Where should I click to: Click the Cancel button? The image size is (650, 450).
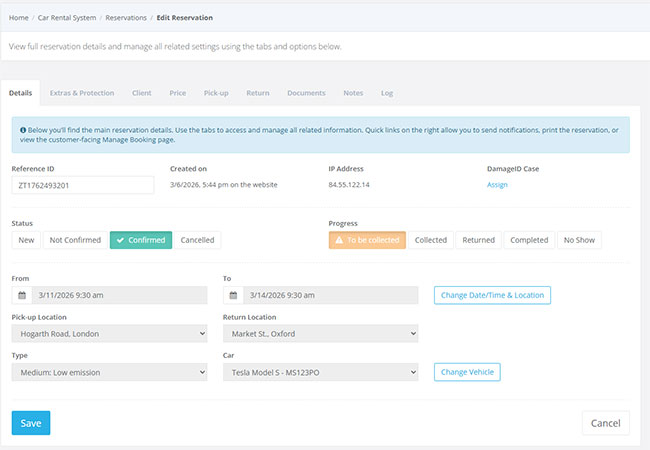click(606, 423)
